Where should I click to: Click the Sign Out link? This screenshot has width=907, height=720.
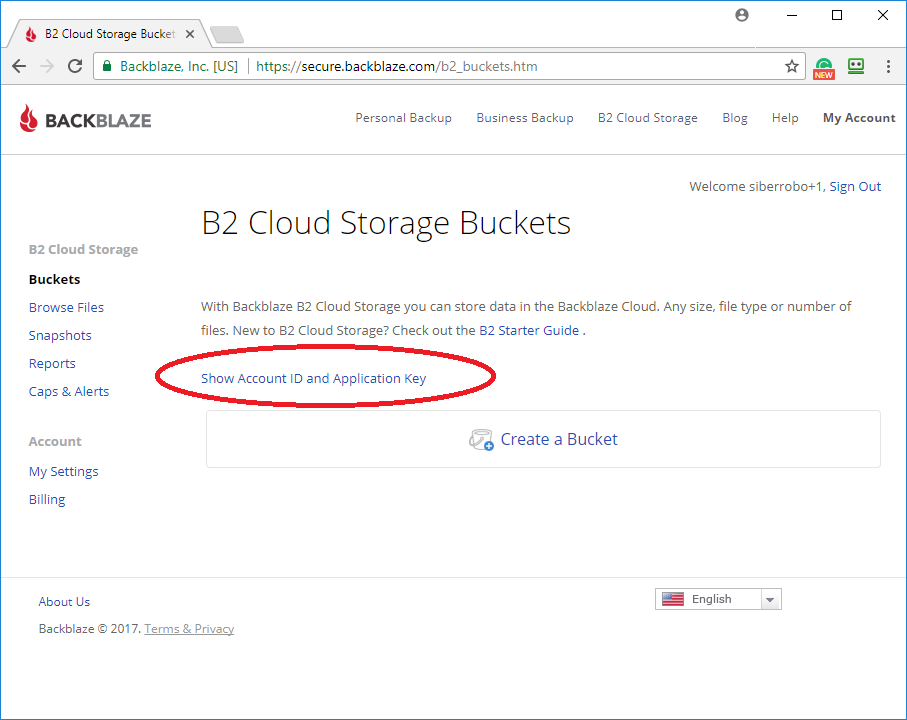point(855,187)
